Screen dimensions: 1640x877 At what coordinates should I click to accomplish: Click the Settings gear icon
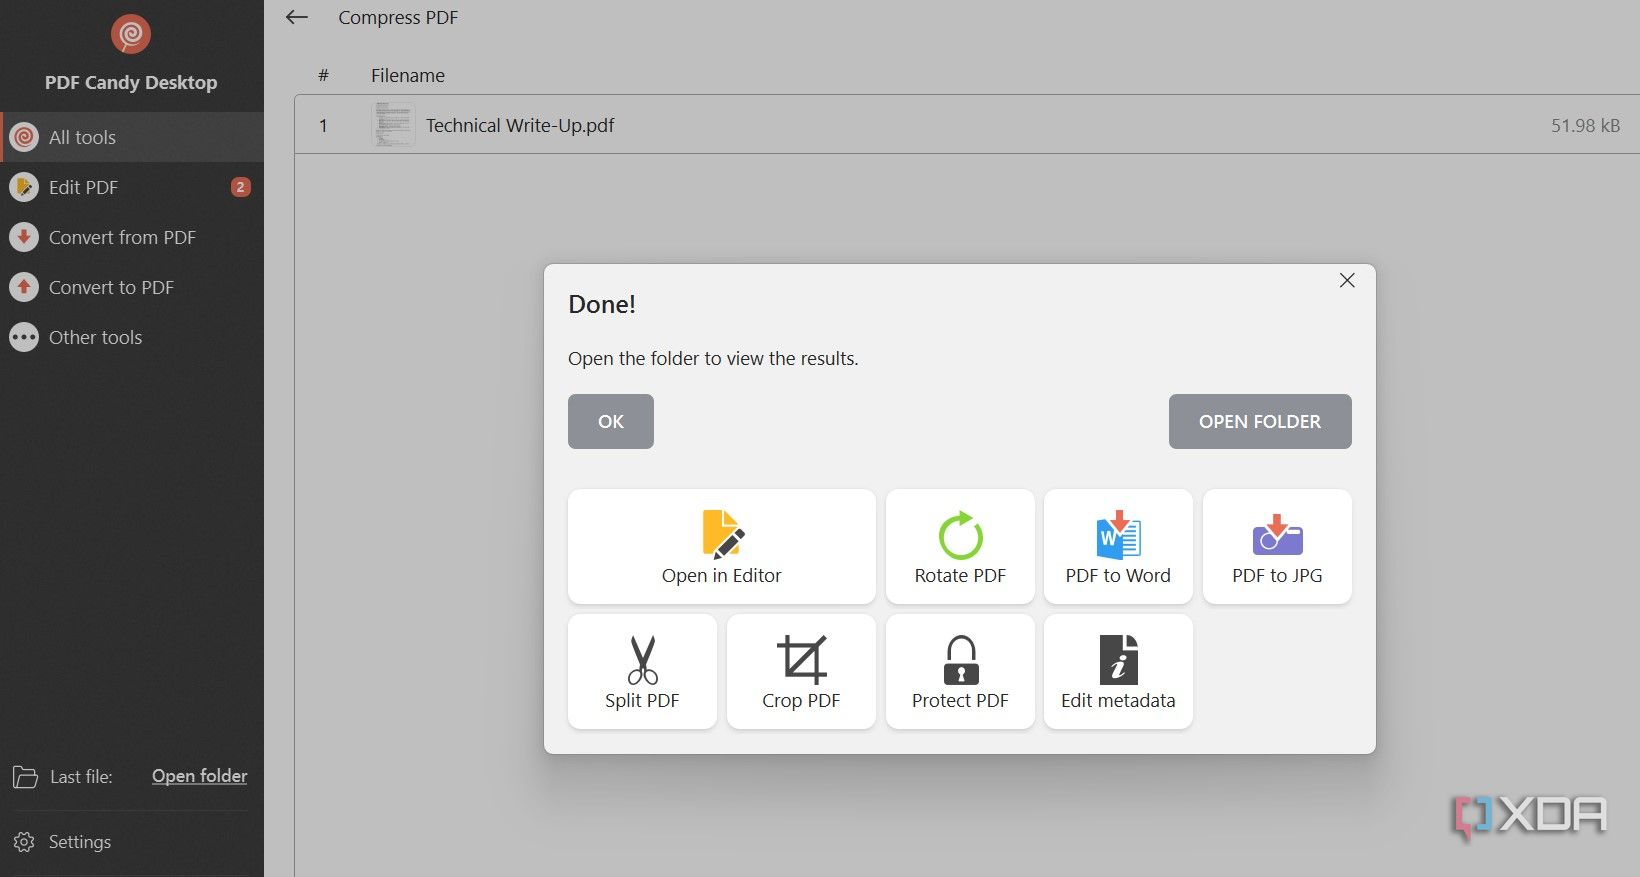pyautogui.click(x=25, y=842)
